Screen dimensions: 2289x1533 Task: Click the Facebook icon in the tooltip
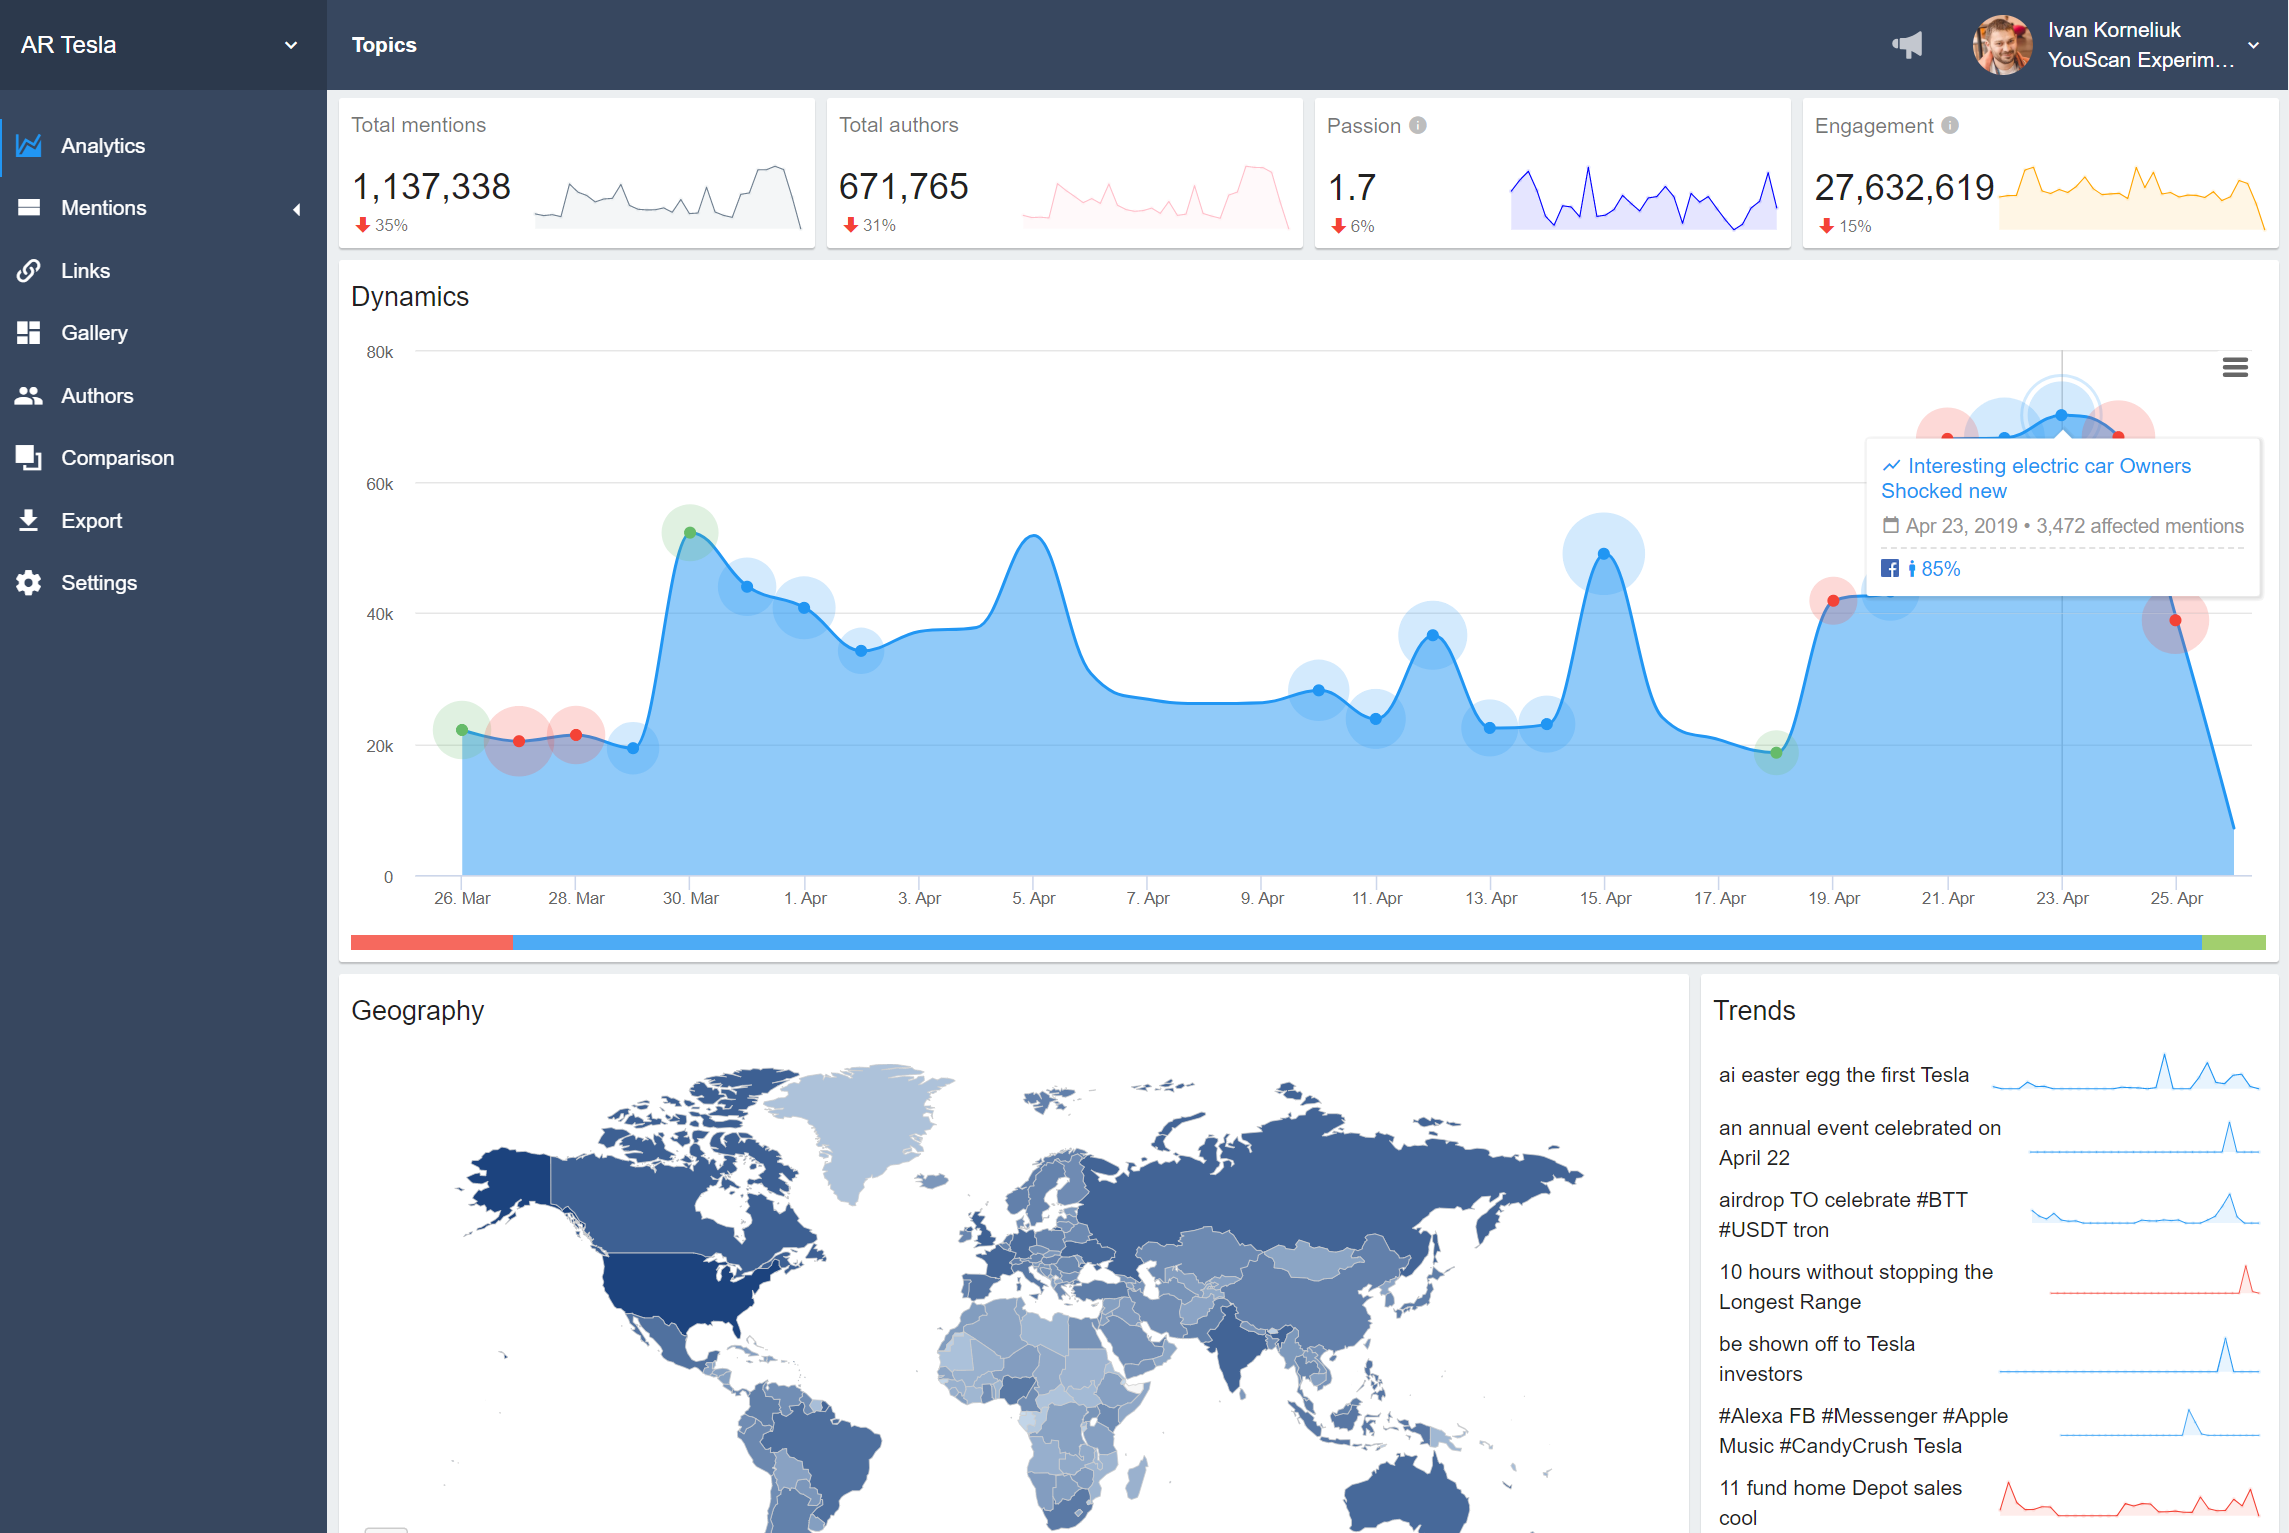point(1890,568)
